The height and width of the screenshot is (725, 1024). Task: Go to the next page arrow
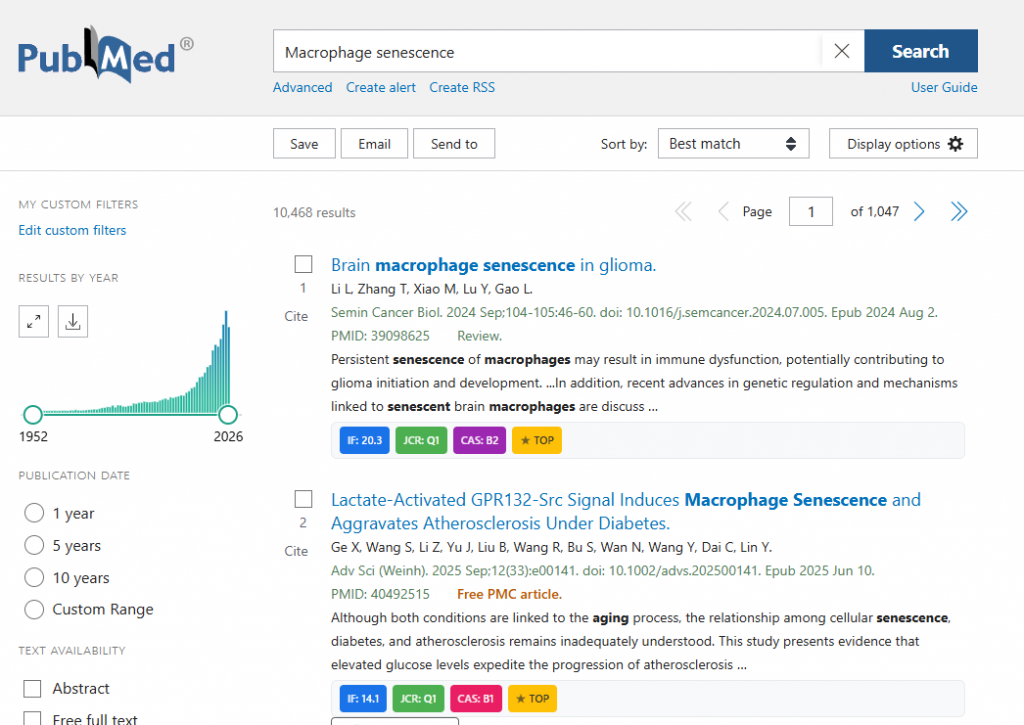(919, 212)
